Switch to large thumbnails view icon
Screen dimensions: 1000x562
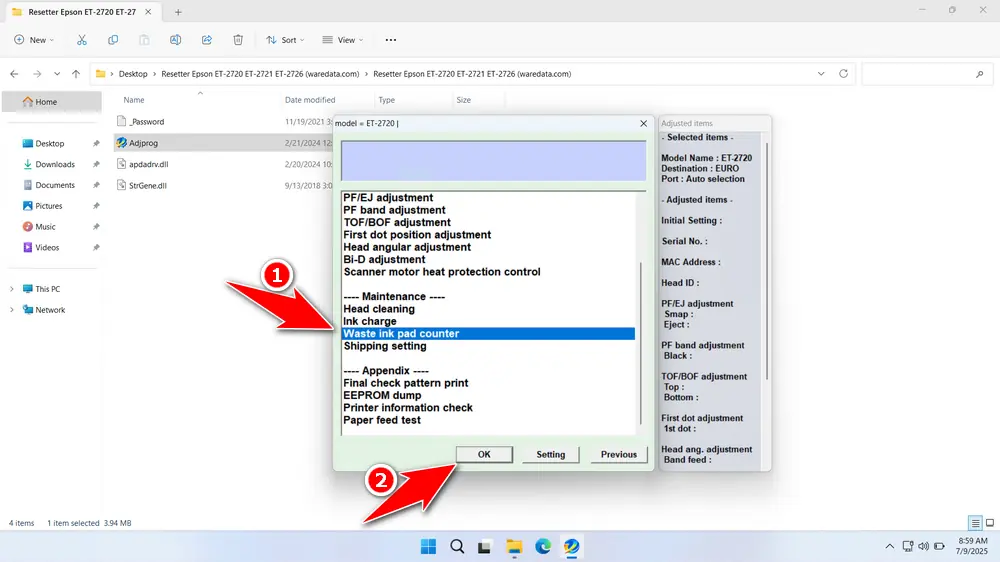990,523
